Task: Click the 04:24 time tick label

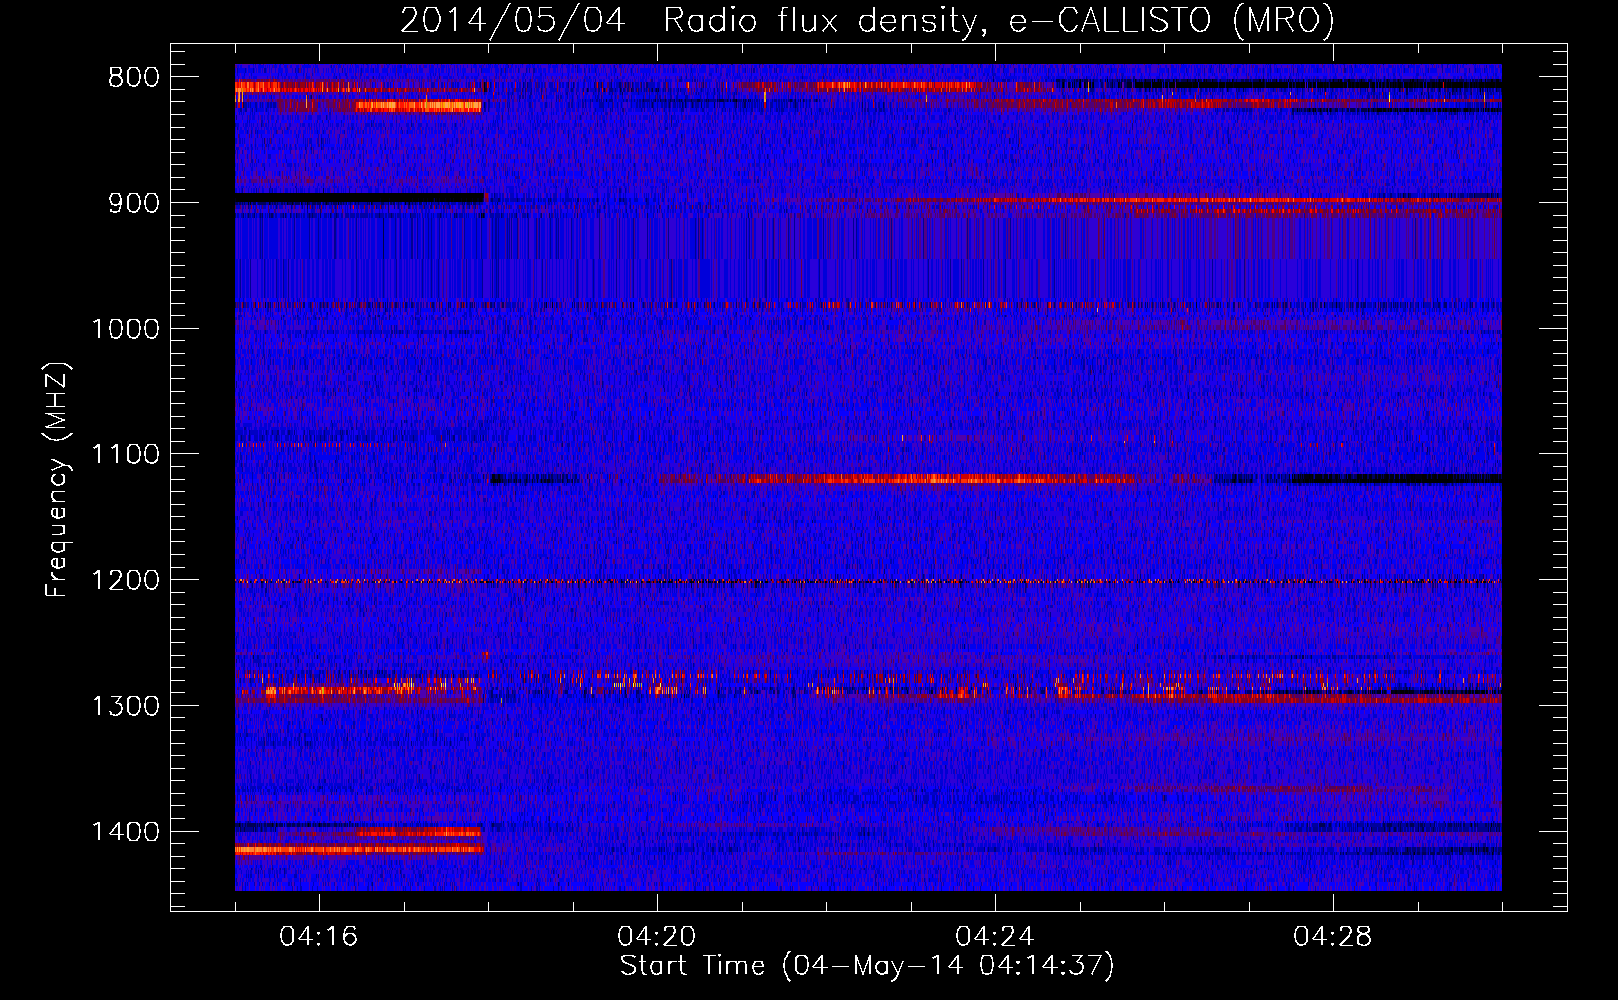Action: pyautogui.click(x=995, y=937)
